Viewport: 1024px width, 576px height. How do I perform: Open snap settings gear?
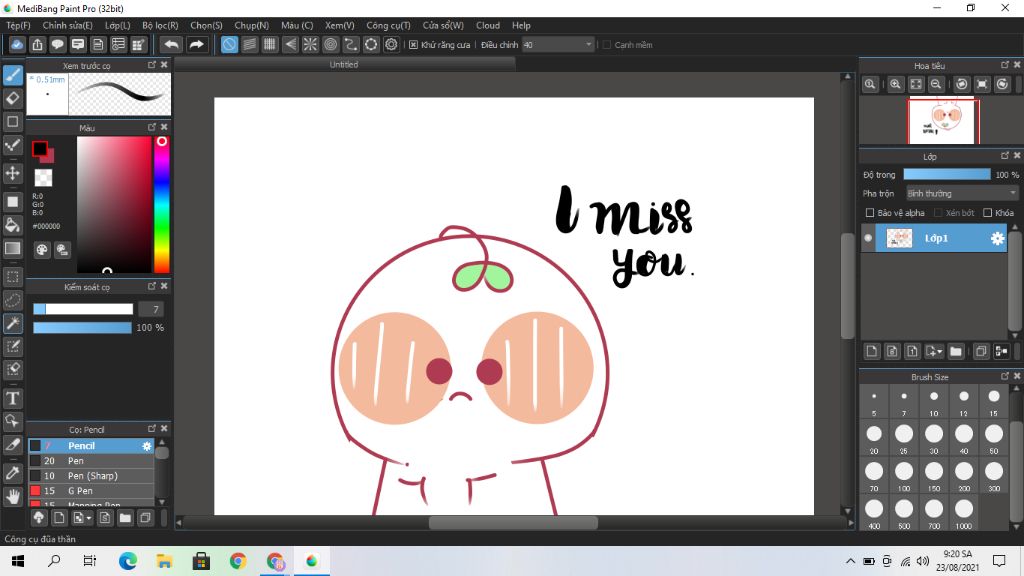pyautogui.click(x=391, y=44)
